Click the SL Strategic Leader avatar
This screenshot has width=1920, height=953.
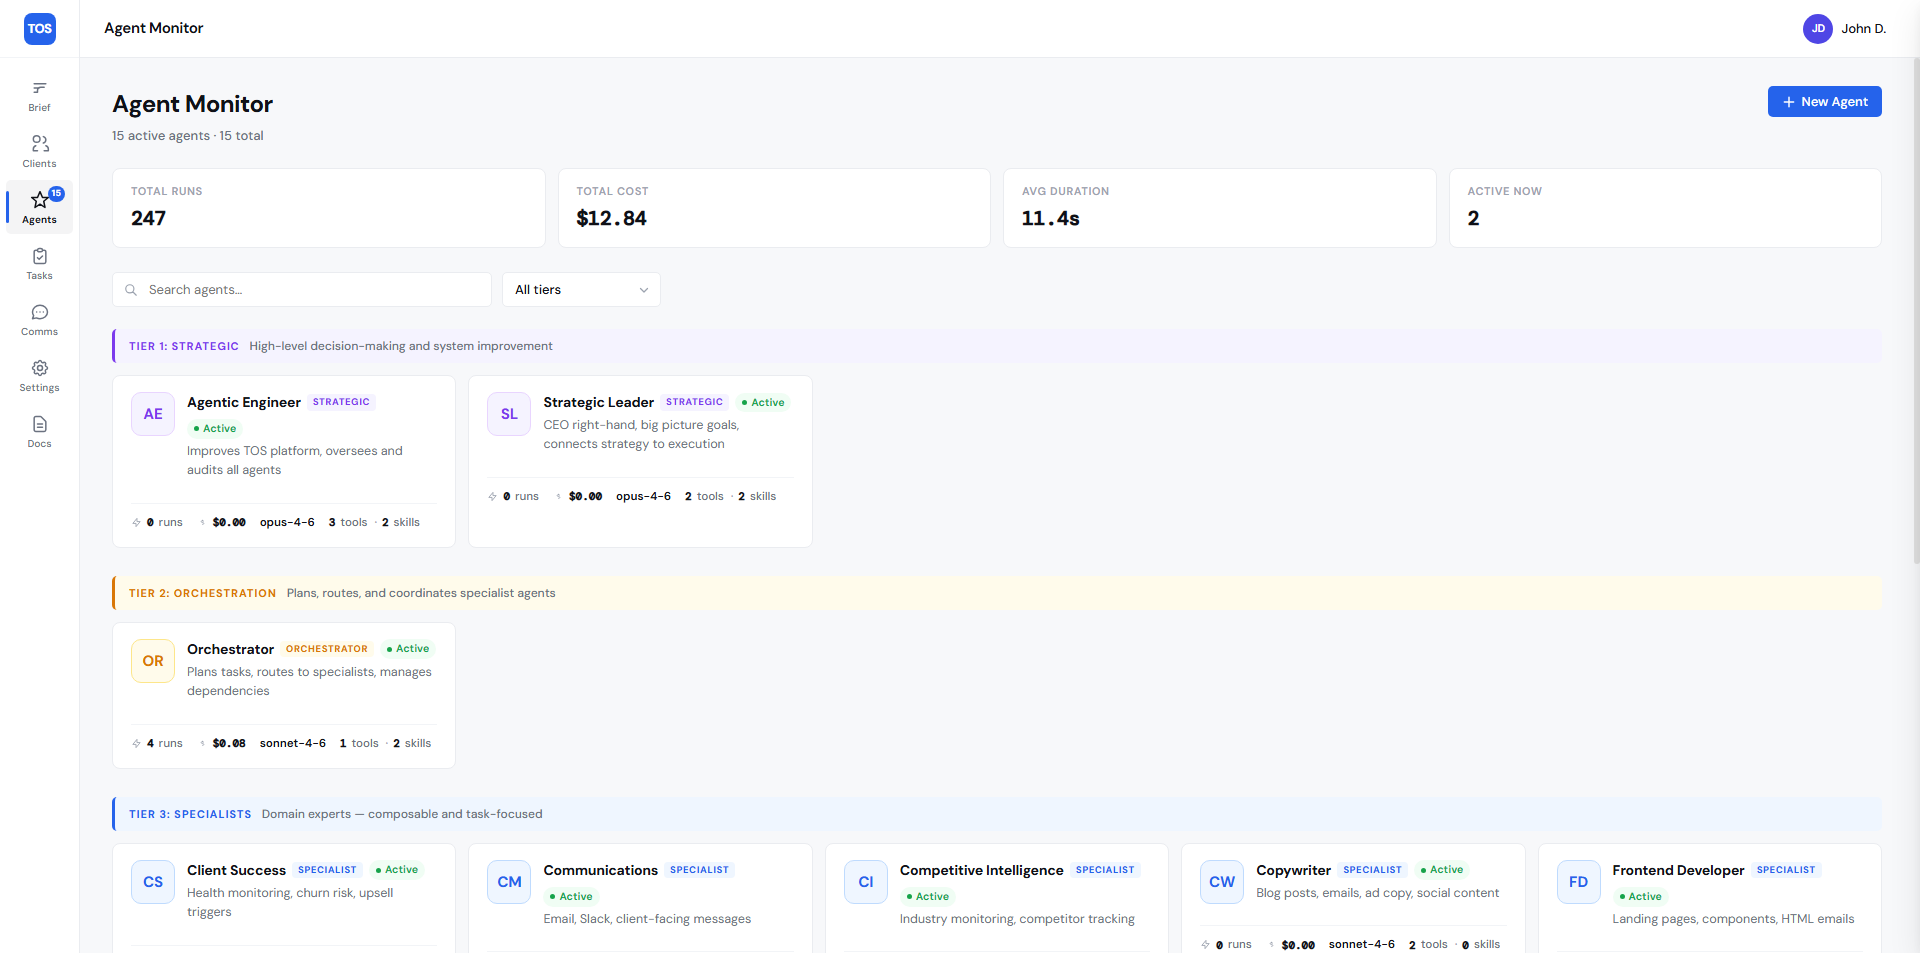click(x=509, y=414)
